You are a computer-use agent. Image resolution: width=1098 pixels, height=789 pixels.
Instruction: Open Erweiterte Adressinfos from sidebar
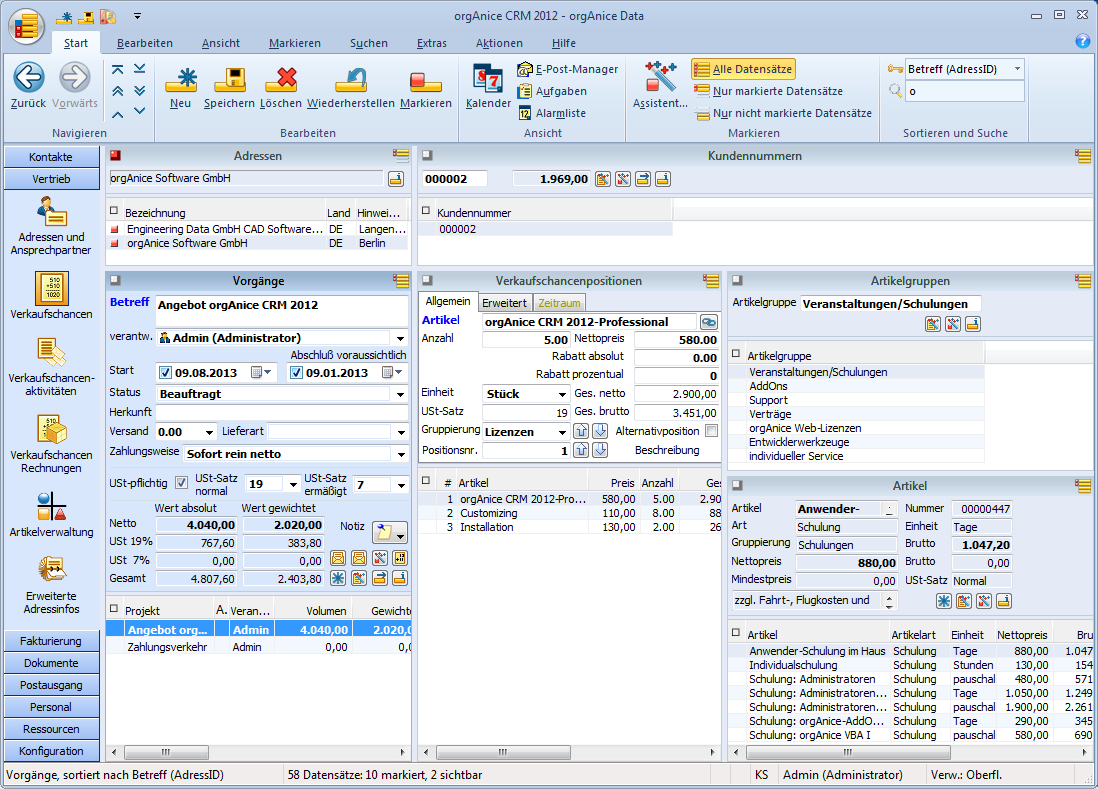click(x=51, y=585)
